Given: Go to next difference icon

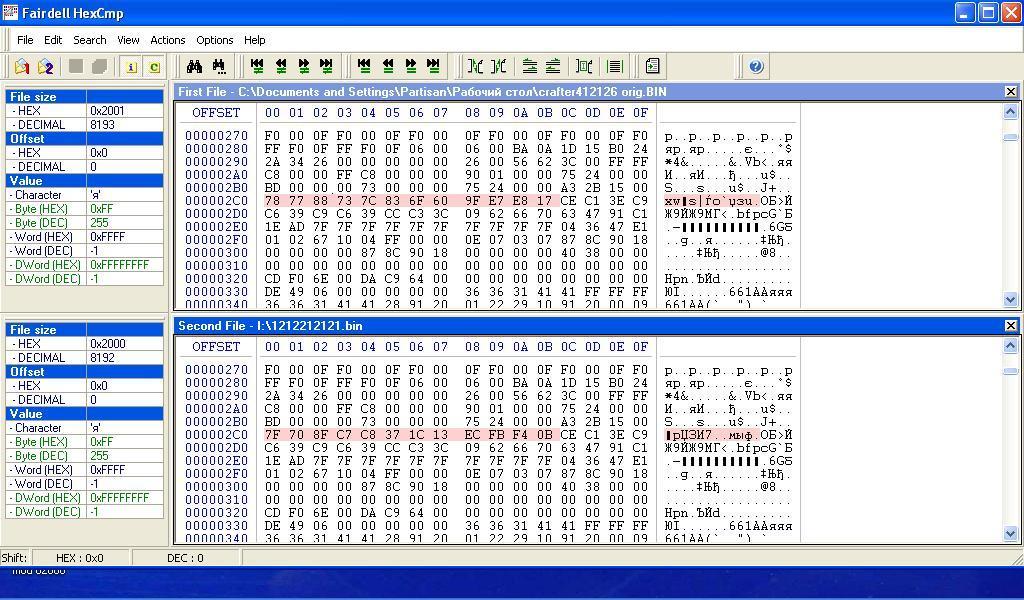Looking at the screenshot, I should pos(304,66).
